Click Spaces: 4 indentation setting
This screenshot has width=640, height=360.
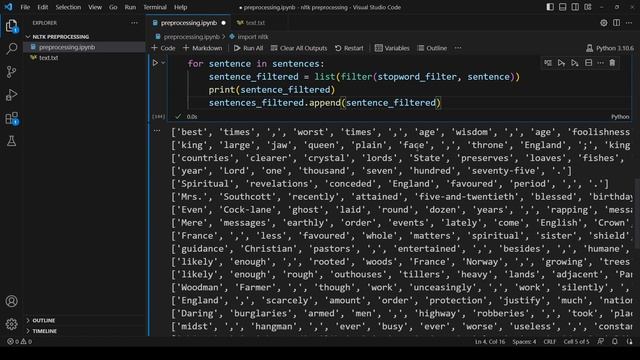[x=524, y=342]
